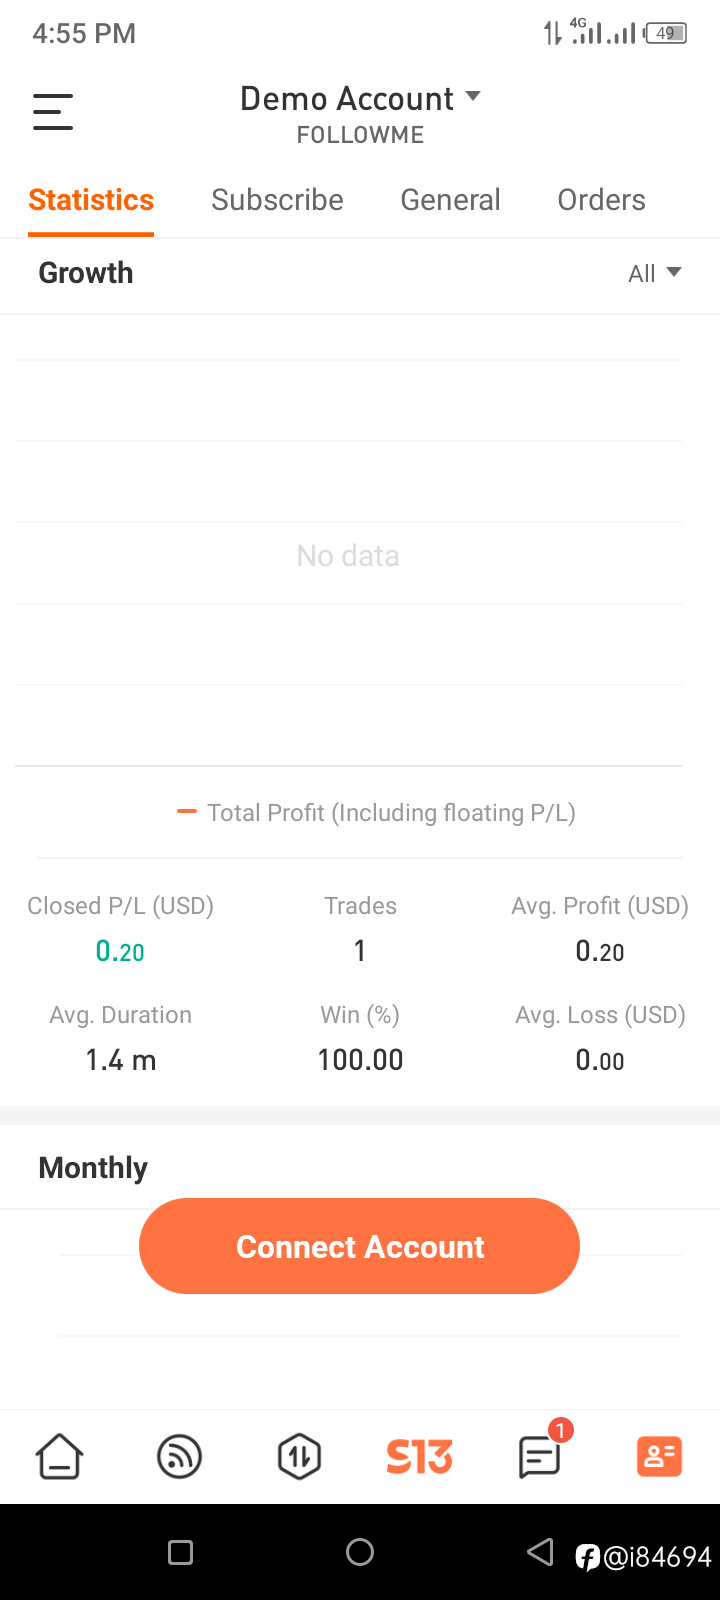Open the orange profile card icon
720x1600 pixels.
tap(659, 1457)
